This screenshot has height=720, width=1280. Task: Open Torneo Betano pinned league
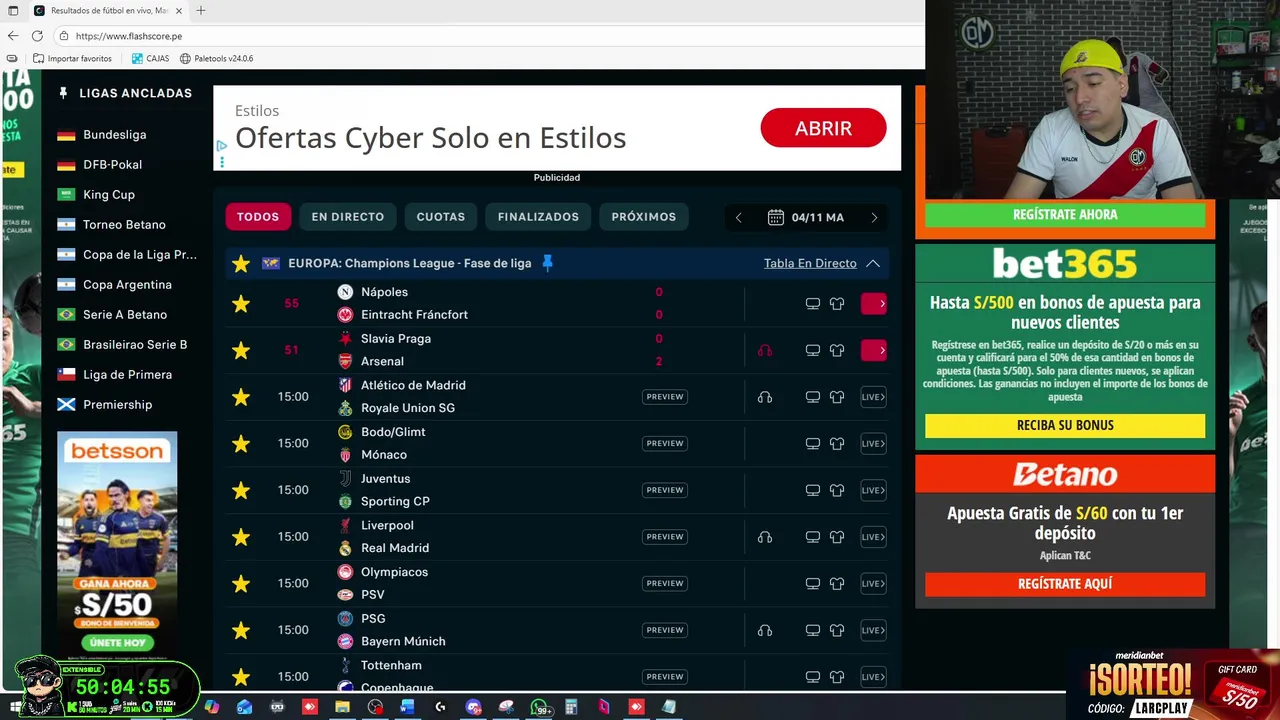[124, 225]
